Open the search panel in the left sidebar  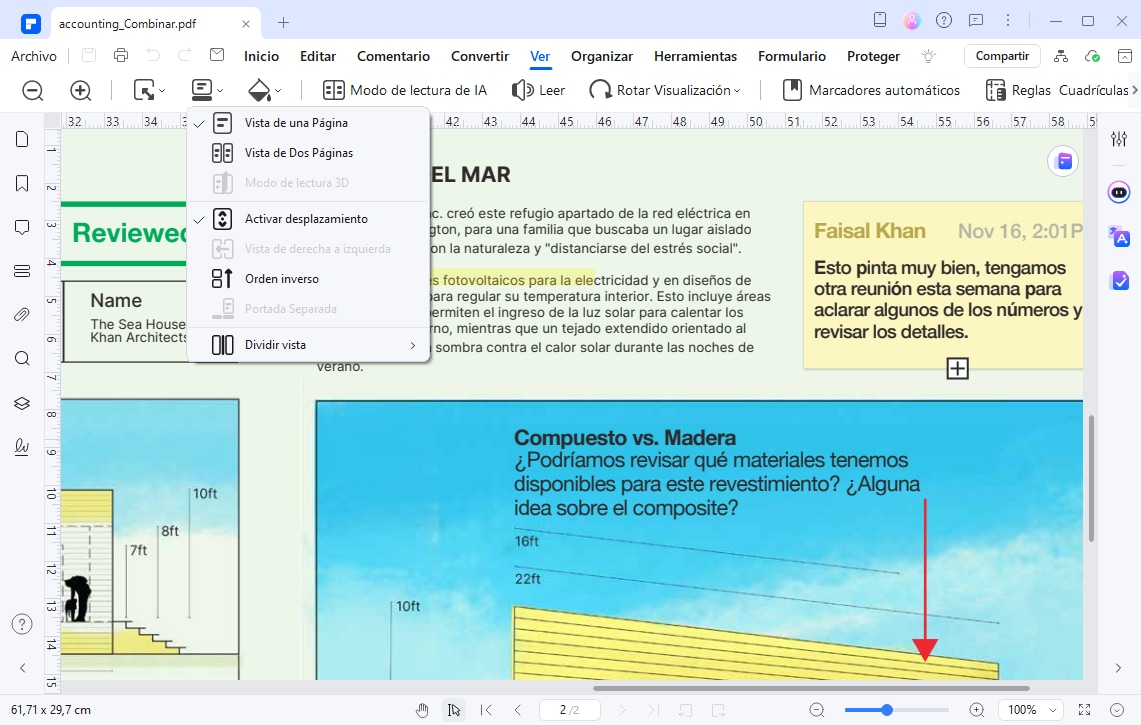coord(22,358)
